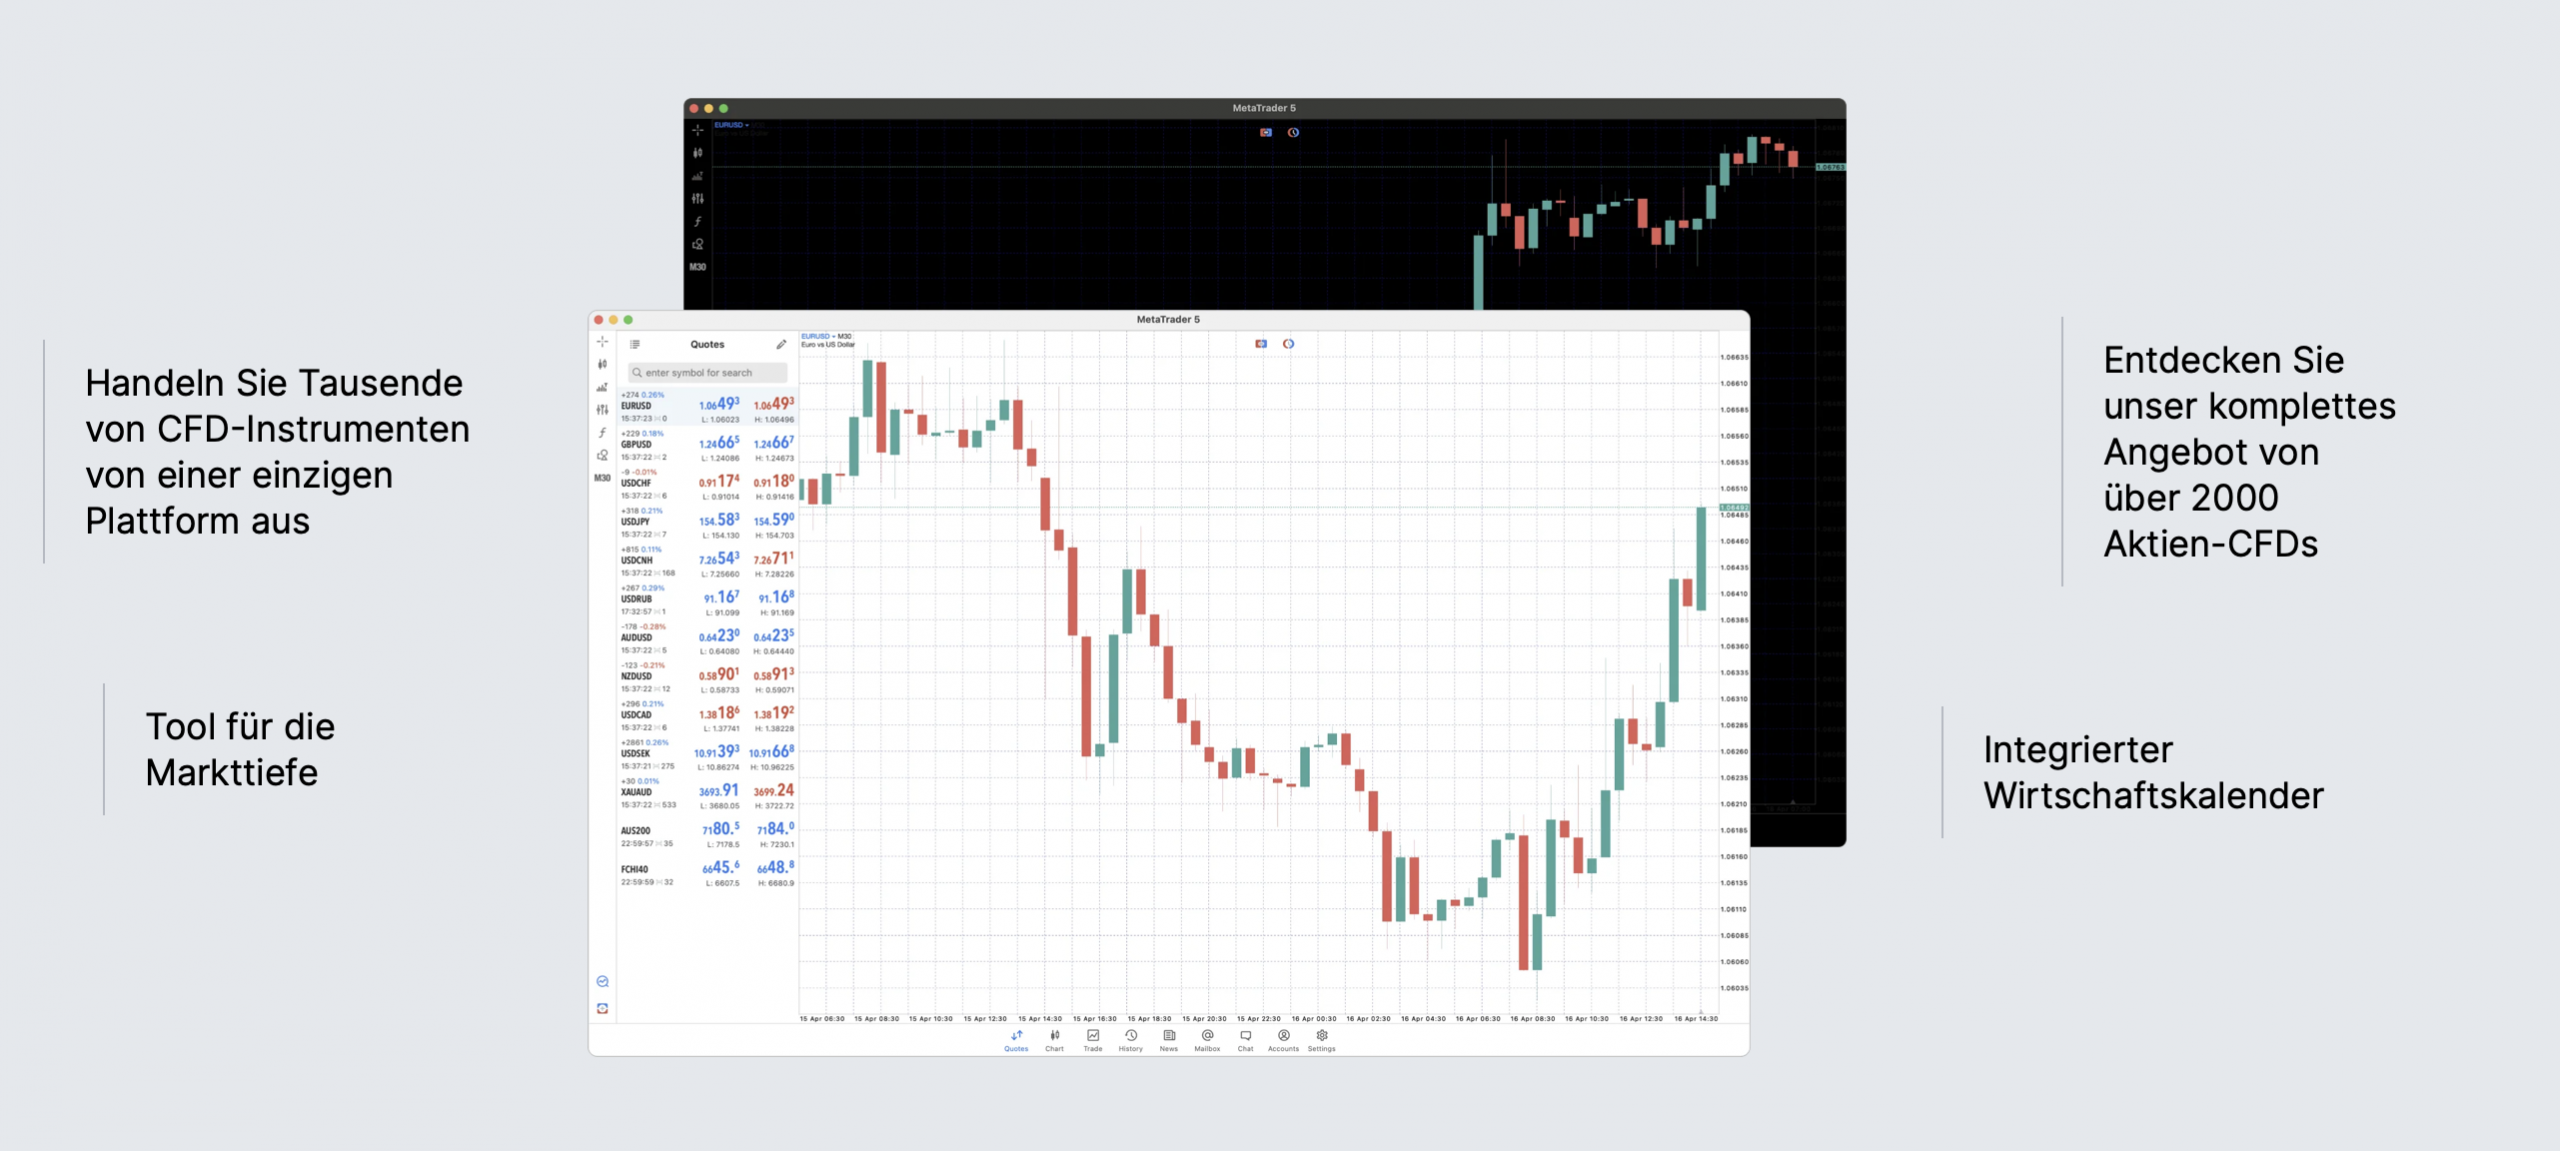Click the current price label on front chart scale
The width and height of the screenshot is (2560, 1151).
point(1734,508)
